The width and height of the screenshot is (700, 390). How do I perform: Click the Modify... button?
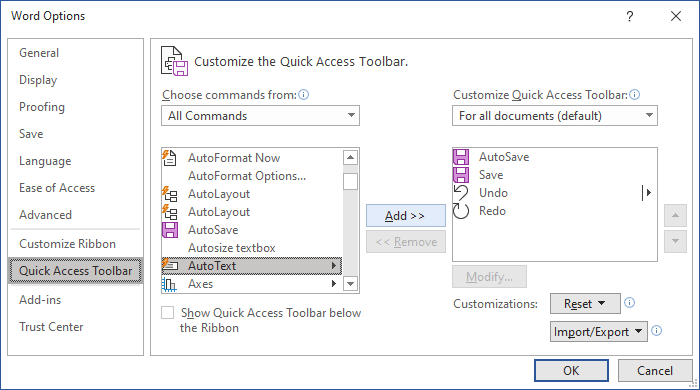click(x=489, y=277)
